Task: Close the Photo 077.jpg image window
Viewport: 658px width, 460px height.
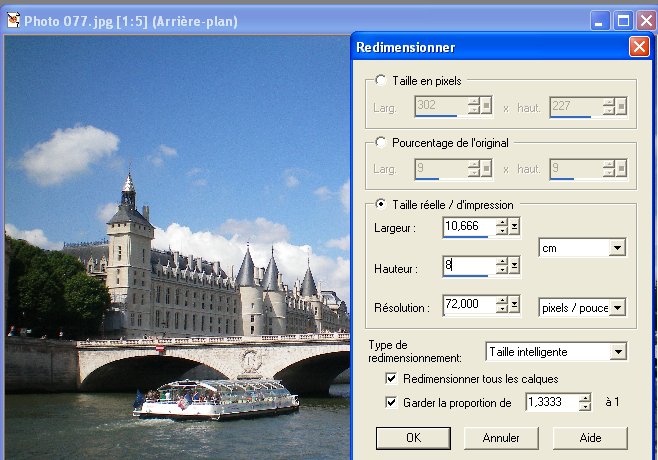Action: (x=647, y=21)
